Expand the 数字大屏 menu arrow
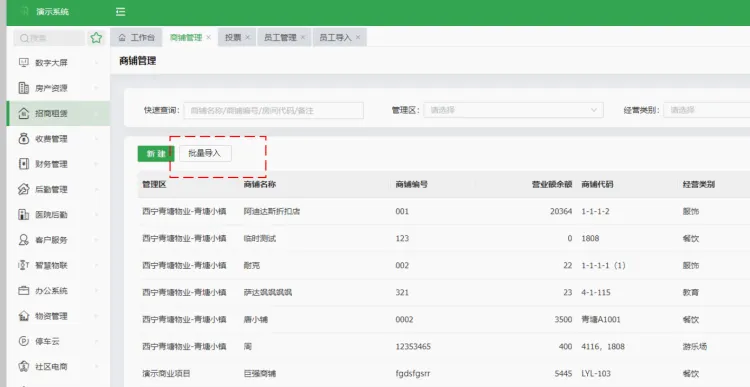The width and height of the screenshot is (750, 387). pos(97,63)
